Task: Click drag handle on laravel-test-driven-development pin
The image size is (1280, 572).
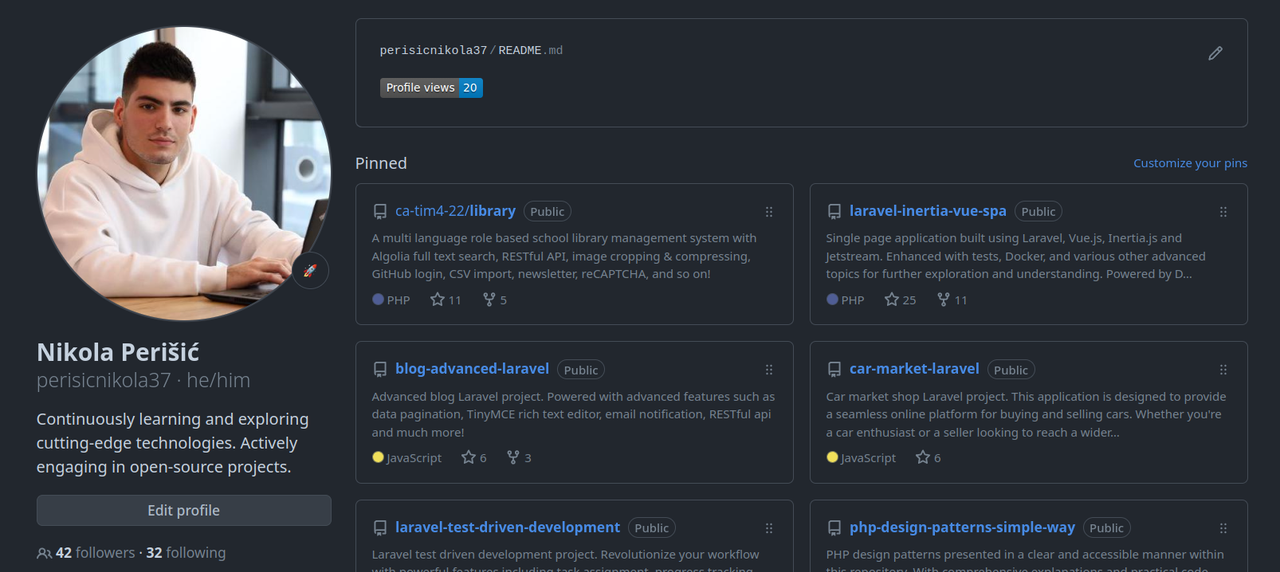Action: [x=769, y=528]
